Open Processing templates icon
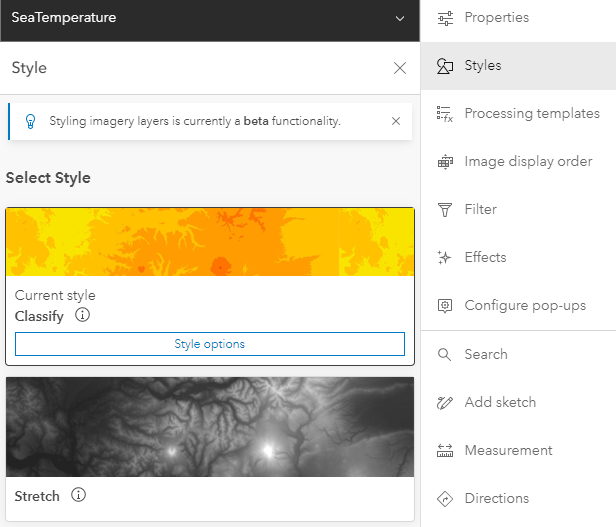 [446, 114]
